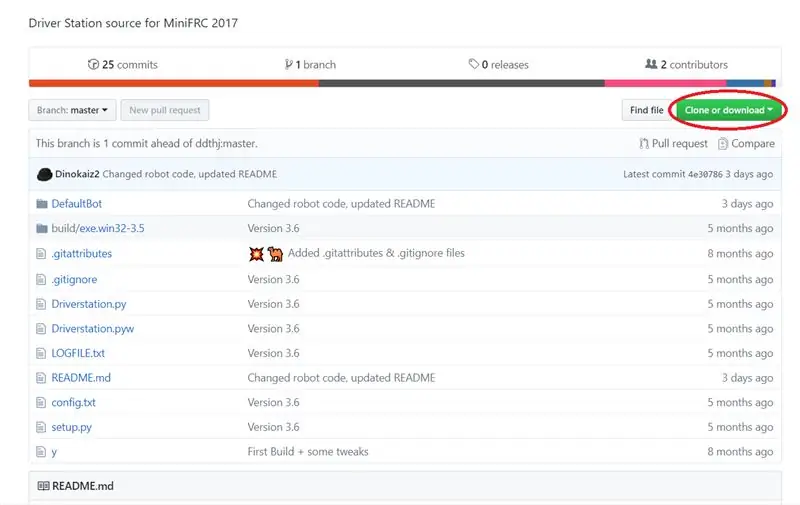
Task: Click the camel emoji in commit message
Action: (275, 254)
